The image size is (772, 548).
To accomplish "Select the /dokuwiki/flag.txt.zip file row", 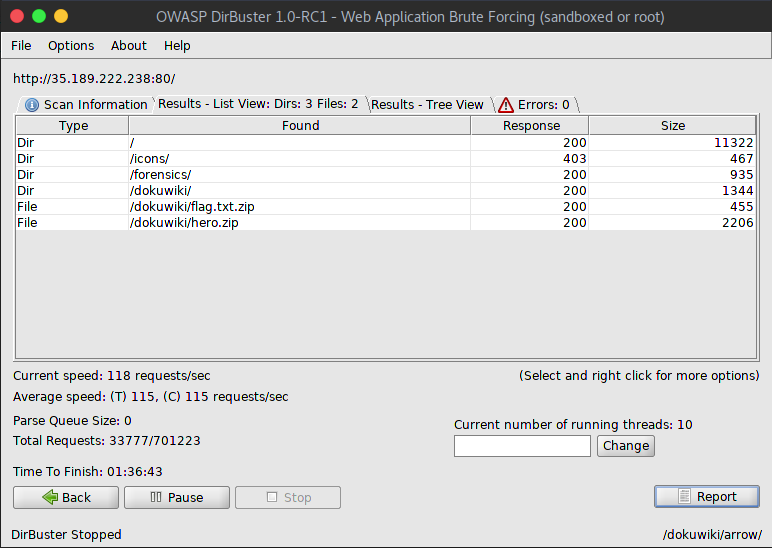I will tap(386, 207).
